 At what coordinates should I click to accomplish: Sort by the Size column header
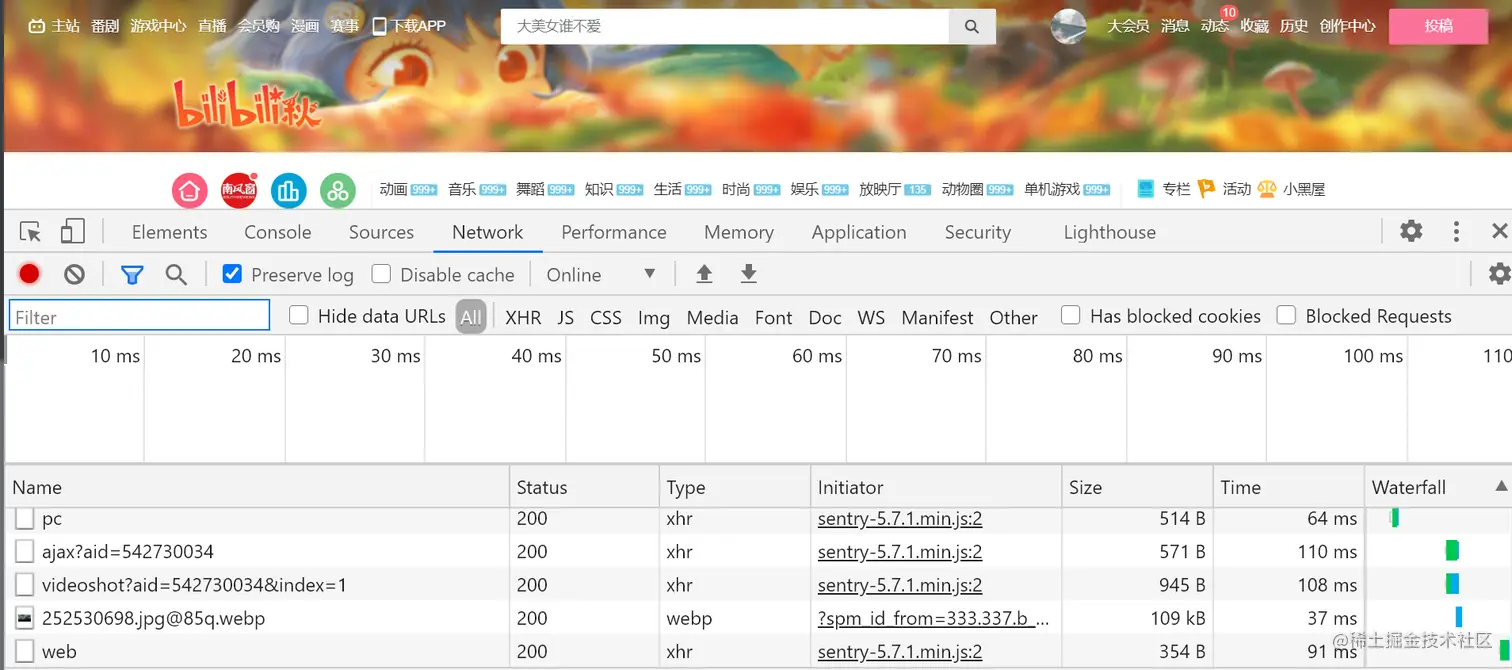coord(1137,487)
